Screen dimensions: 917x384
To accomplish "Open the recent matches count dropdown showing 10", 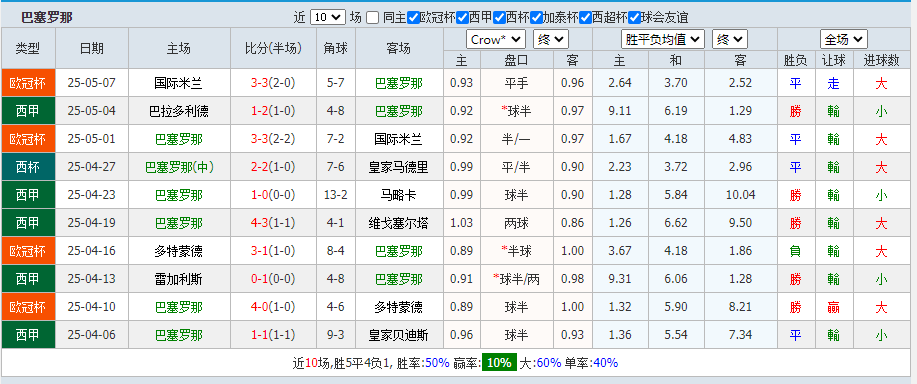I will pos(328,18).
